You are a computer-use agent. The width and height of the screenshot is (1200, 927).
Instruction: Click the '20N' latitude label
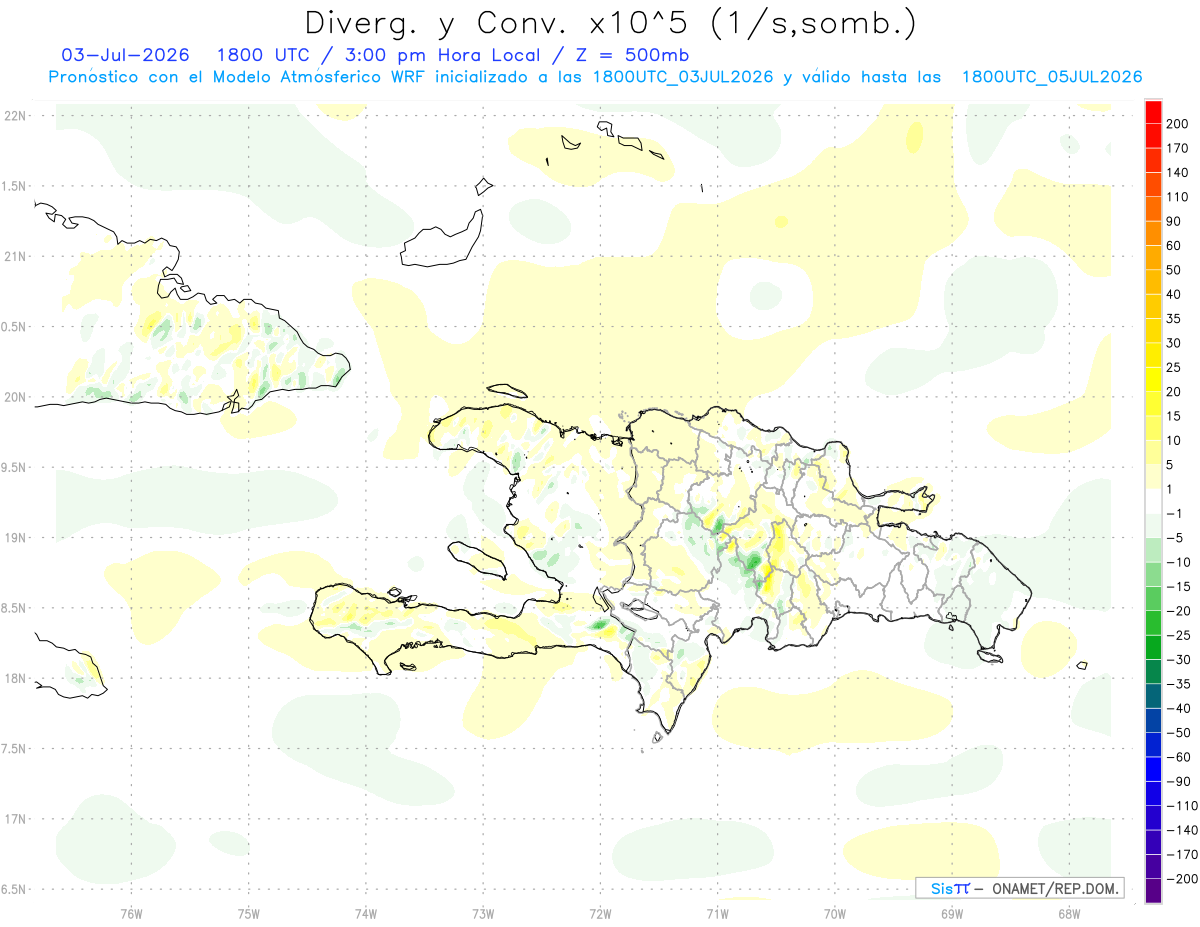tap(14, 397)
